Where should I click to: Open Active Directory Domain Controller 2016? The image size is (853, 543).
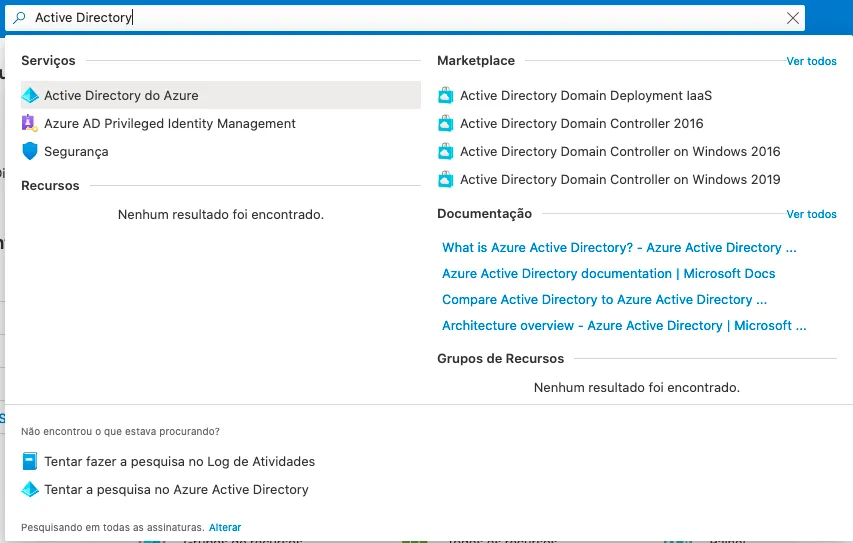click(582, 124)
